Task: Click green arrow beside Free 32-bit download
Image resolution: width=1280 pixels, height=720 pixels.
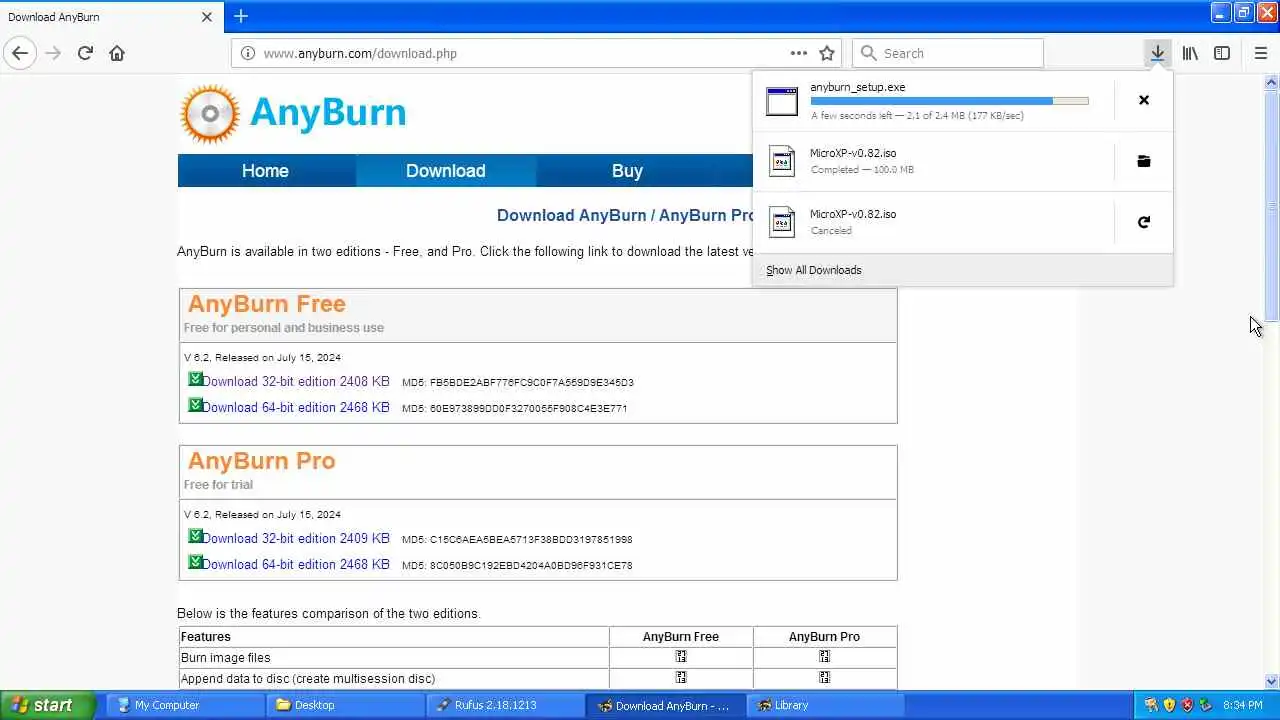Action: coord(195,379)
